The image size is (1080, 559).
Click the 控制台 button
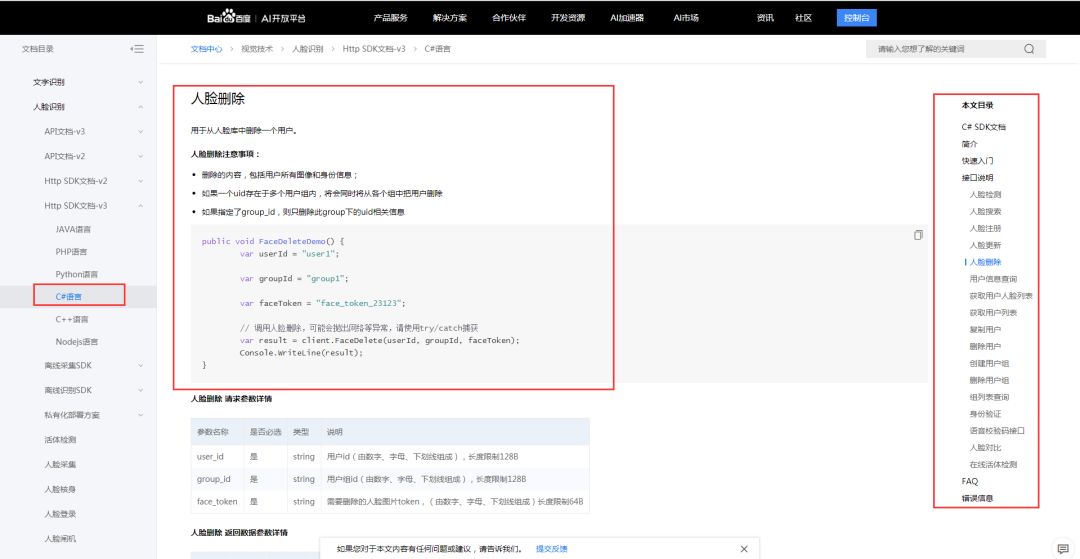coord(856,18)
